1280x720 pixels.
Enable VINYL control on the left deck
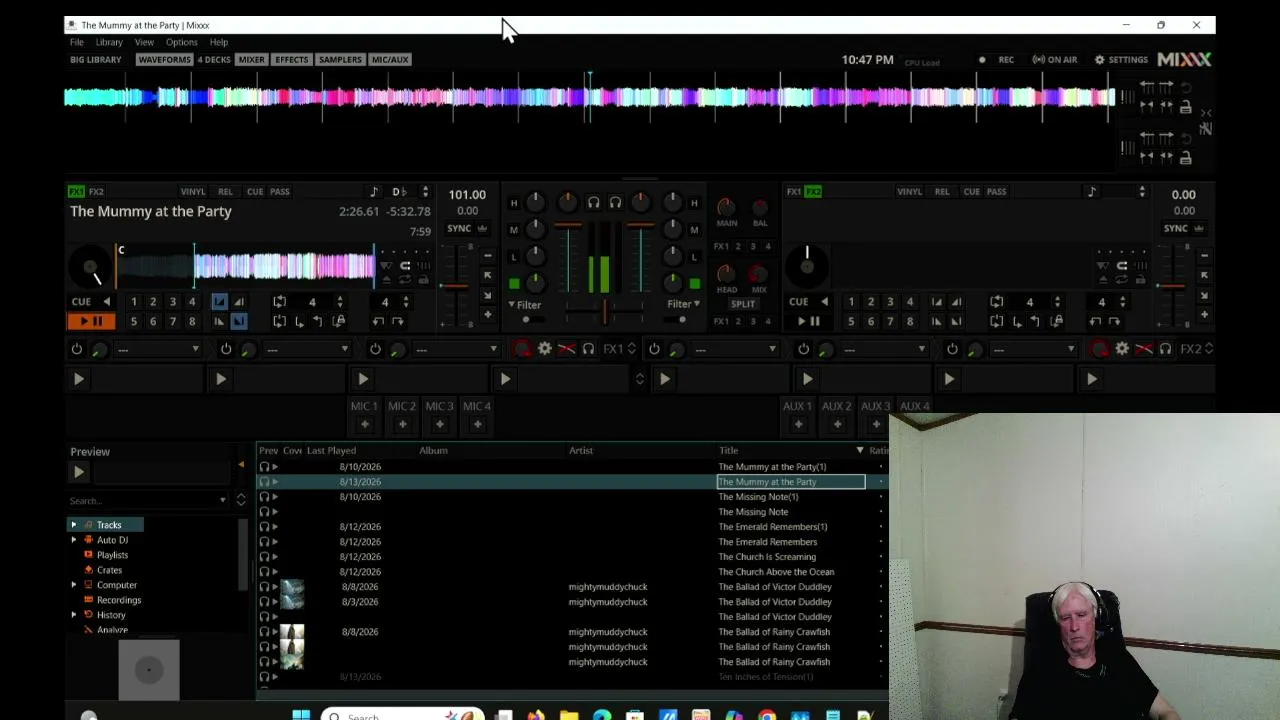pos(193,192)
